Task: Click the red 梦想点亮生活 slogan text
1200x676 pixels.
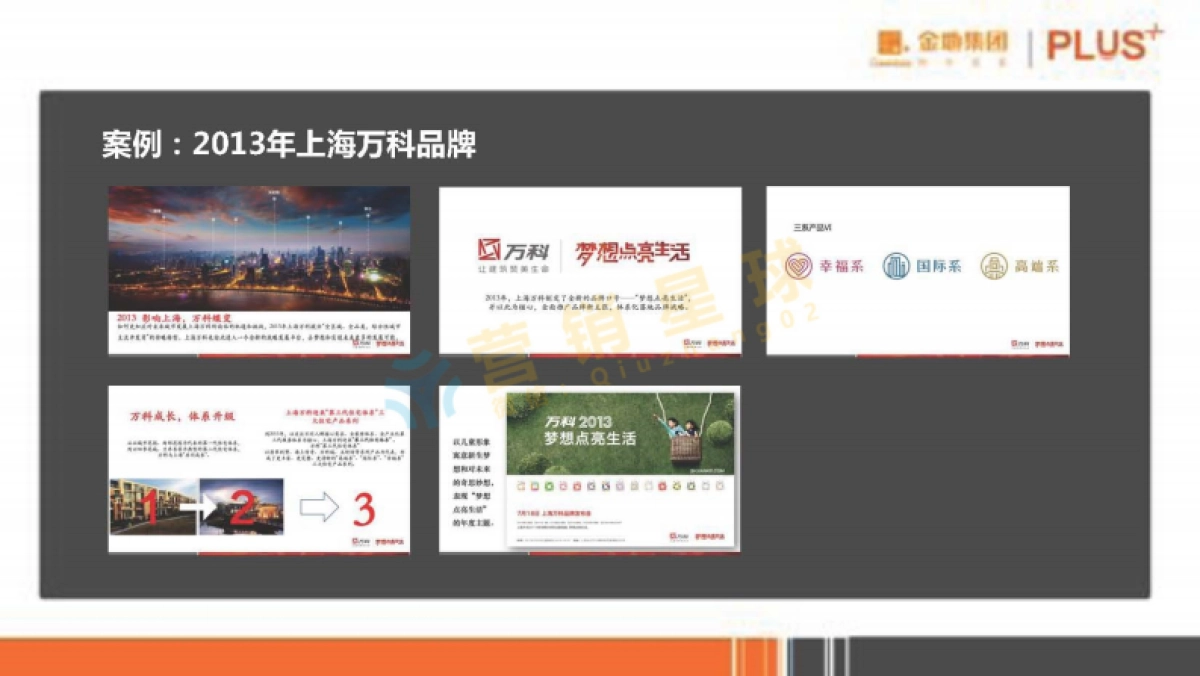Action: pos(632,252)
